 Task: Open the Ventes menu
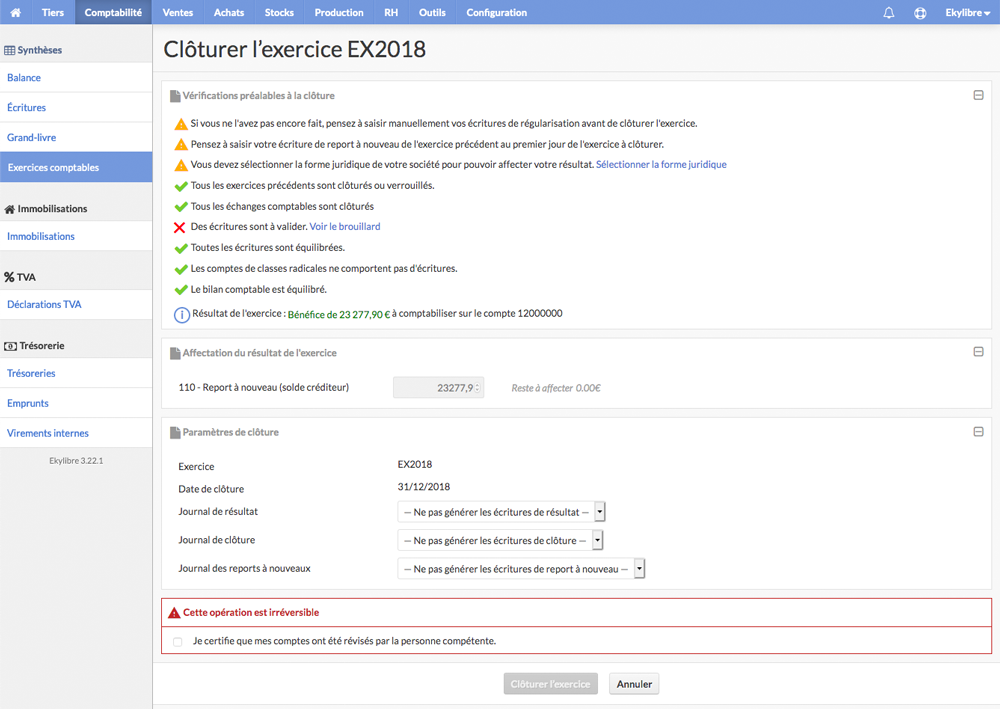click(178, 12)
